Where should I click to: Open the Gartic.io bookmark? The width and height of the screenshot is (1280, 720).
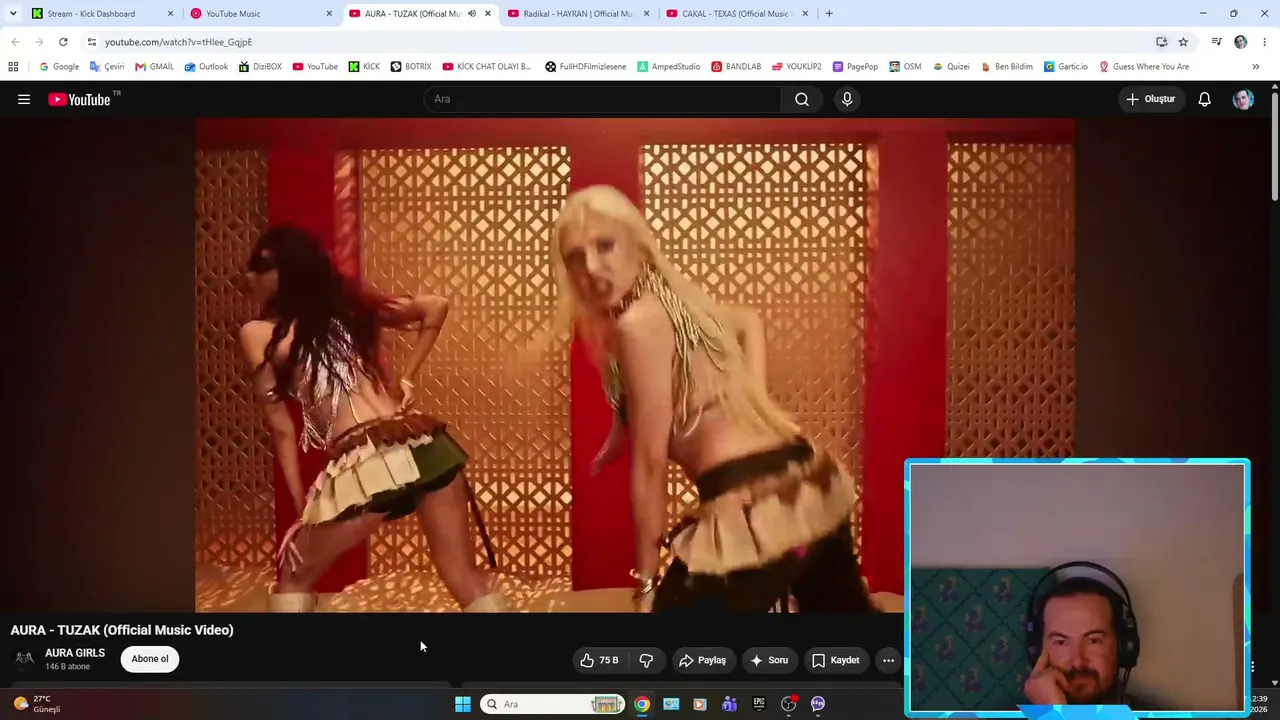[1065, 67]
